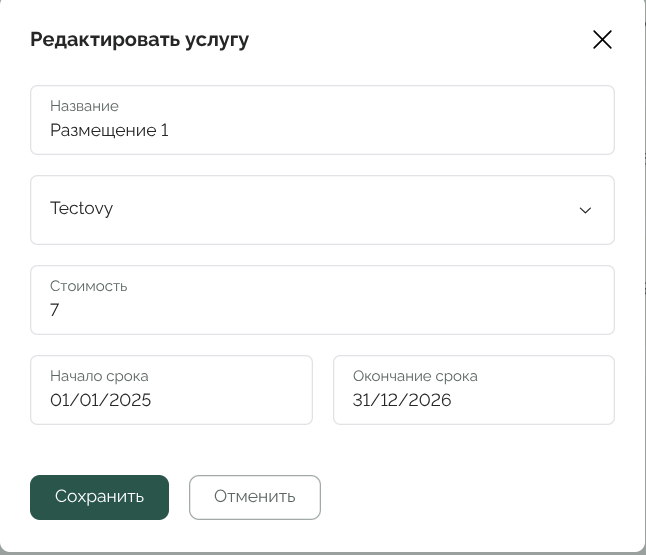The image size is (646, 555).
Task: Click the Сохранить button
Action: pyautogui.click(x=99, y=497)
